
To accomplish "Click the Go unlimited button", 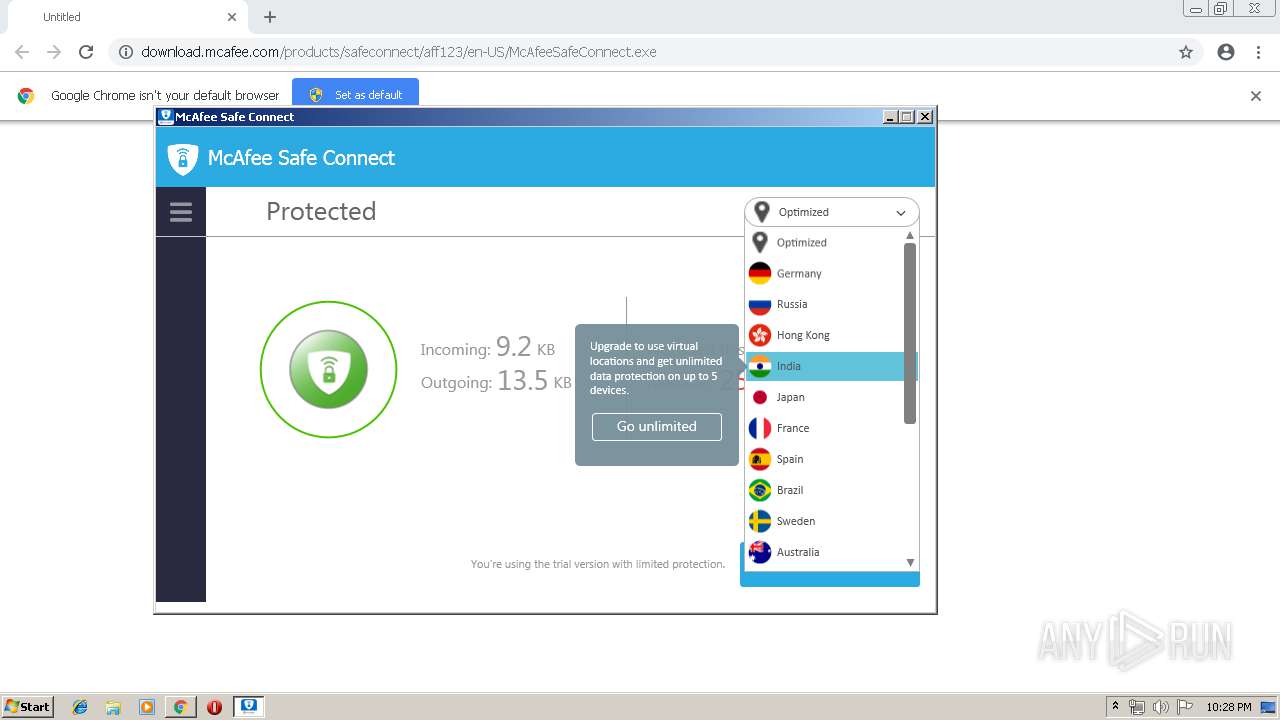I will (x=656, y=426).
